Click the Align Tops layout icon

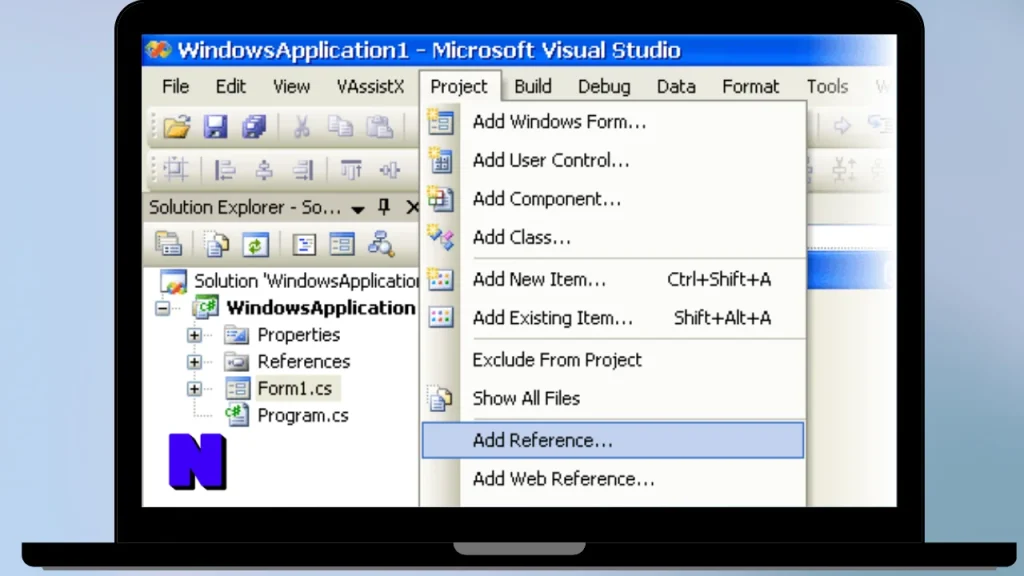[x=351, y=170]
